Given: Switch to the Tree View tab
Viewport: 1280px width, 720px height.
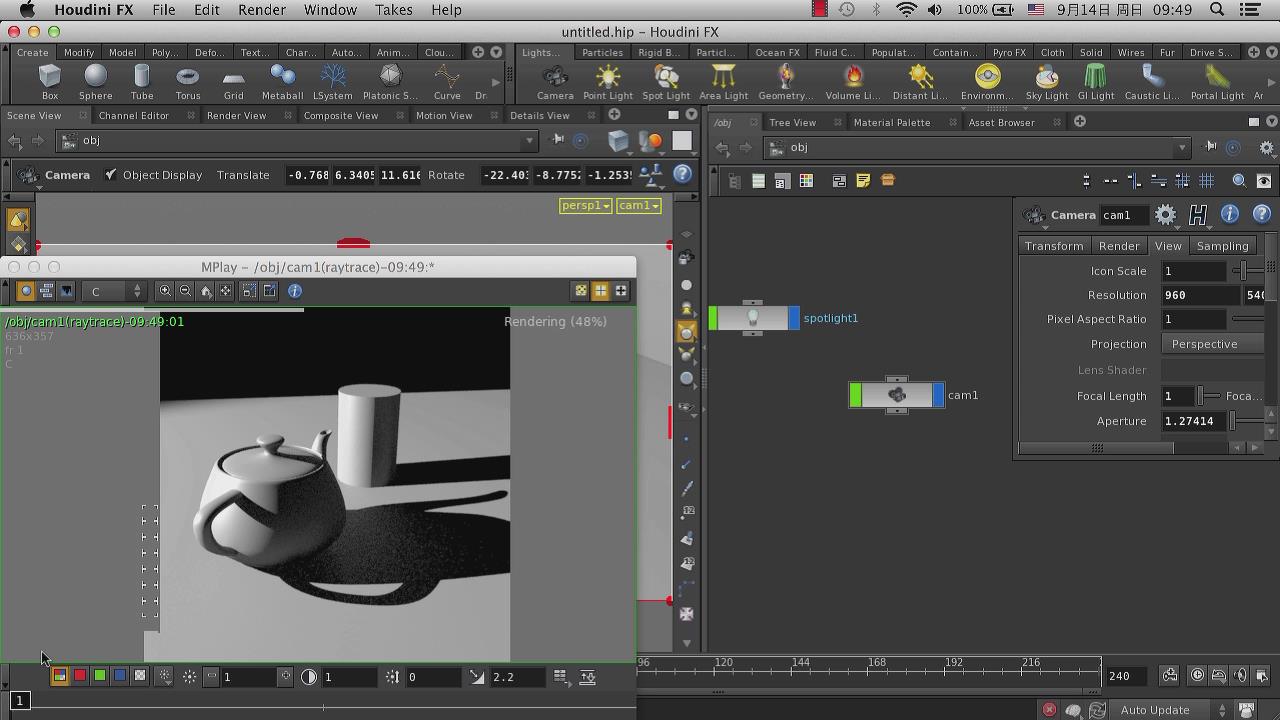Looking at the screenshot, I should tap(792, 122).
